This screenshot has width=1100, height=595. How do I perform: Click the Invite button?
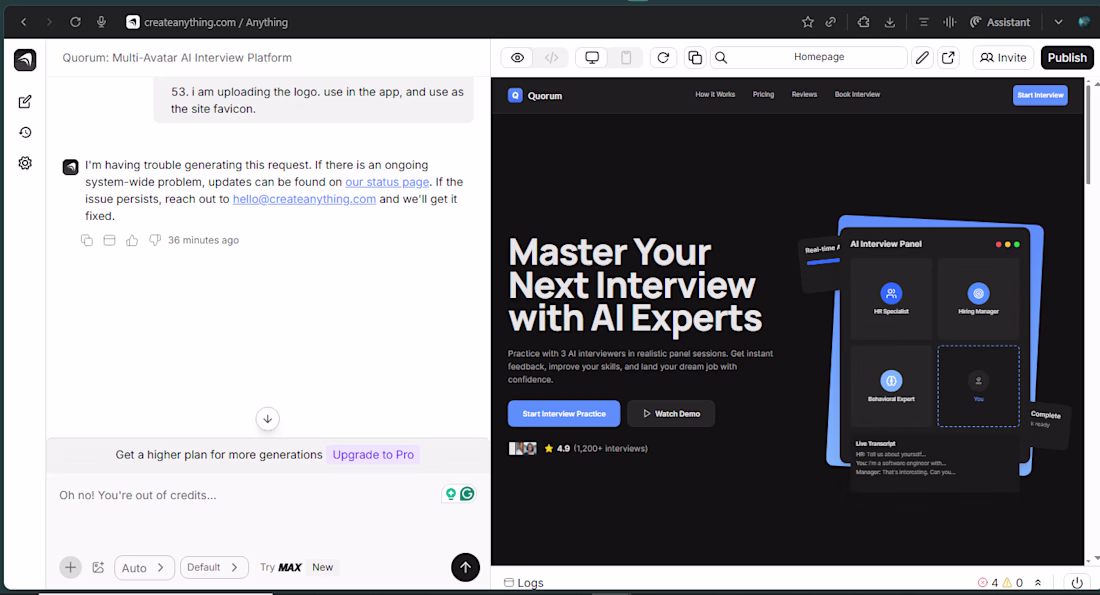pos(1003,58)
